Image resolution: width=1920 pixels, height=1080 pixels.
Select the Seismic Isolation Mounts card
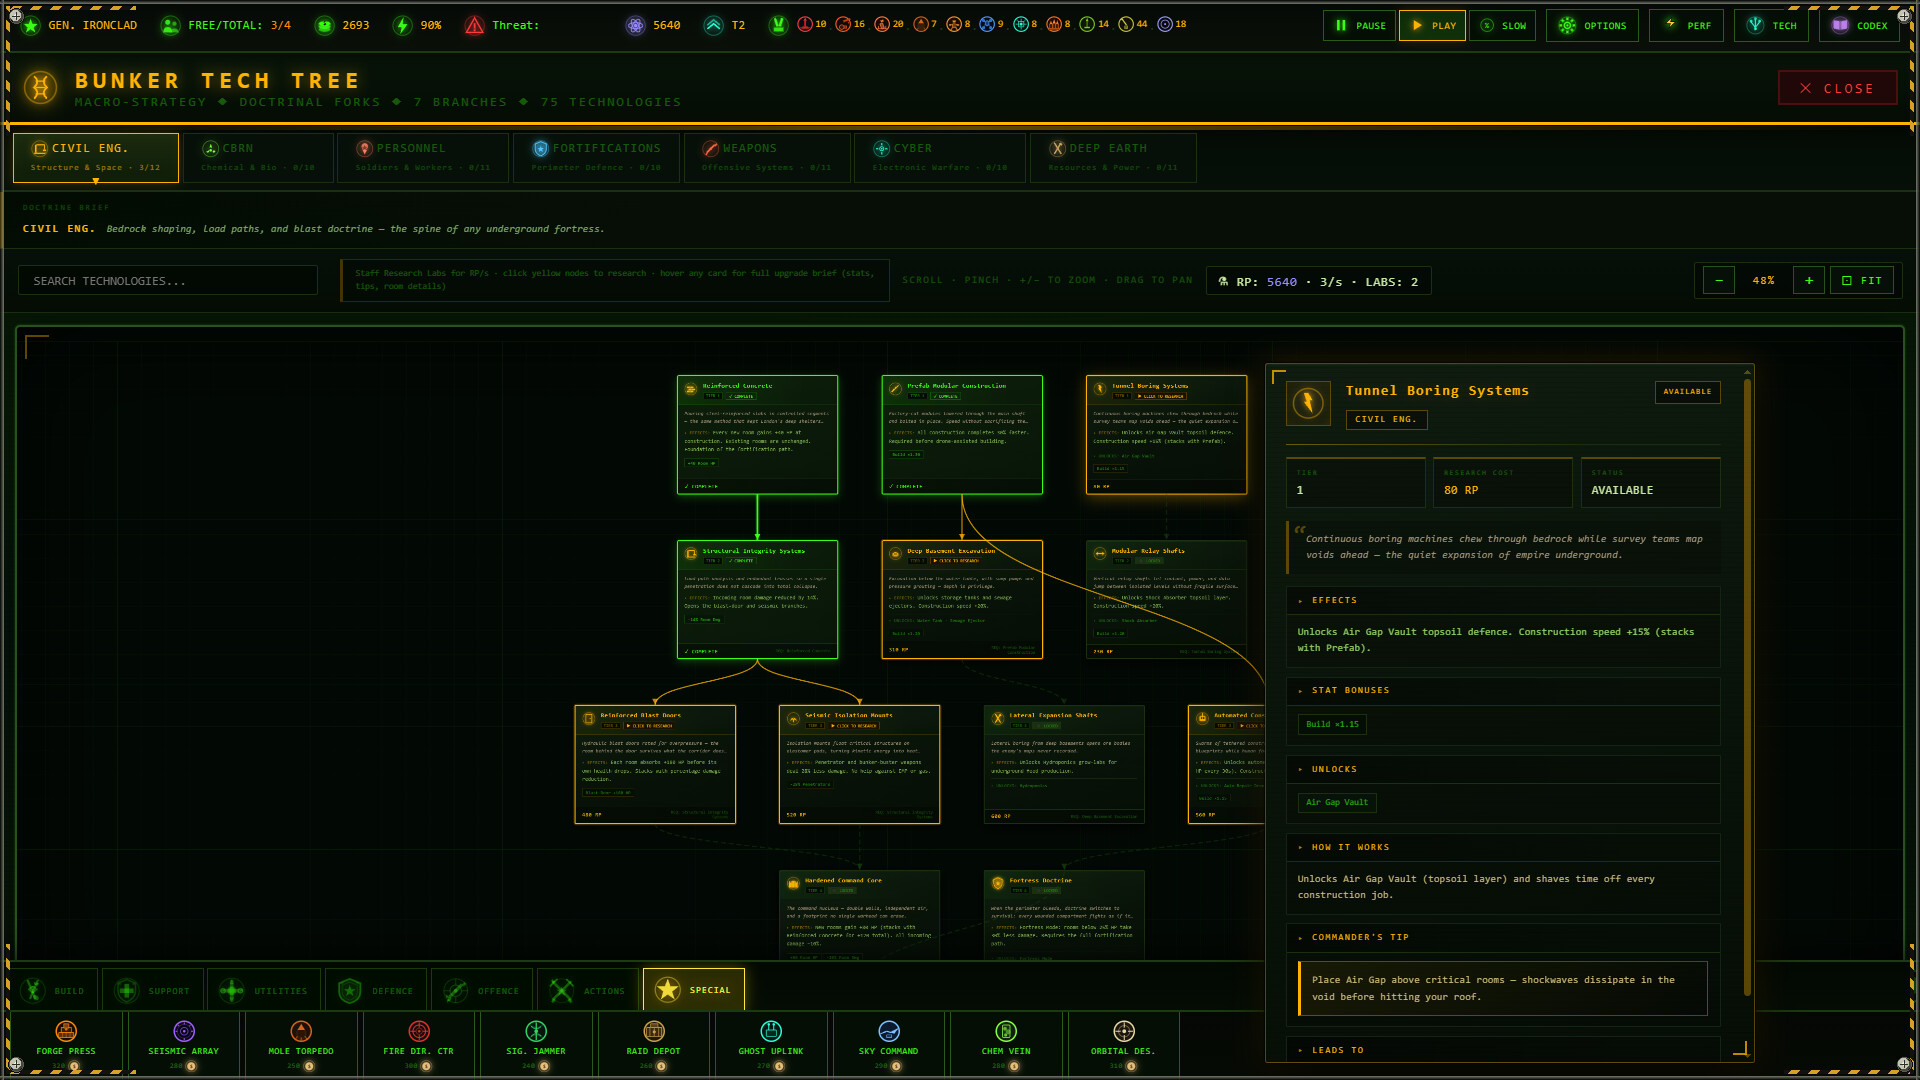coord(859,765)
